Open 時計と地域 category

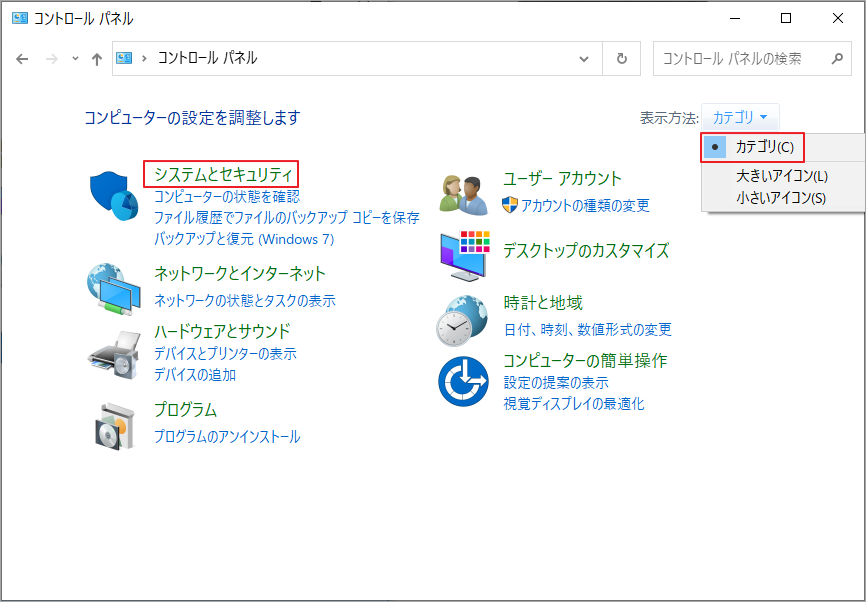click(x=543, y=302)
